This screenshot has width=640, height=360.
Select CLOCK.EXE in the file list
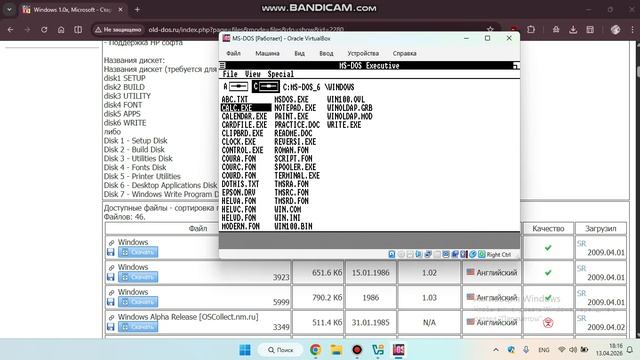tap(239, 142)
